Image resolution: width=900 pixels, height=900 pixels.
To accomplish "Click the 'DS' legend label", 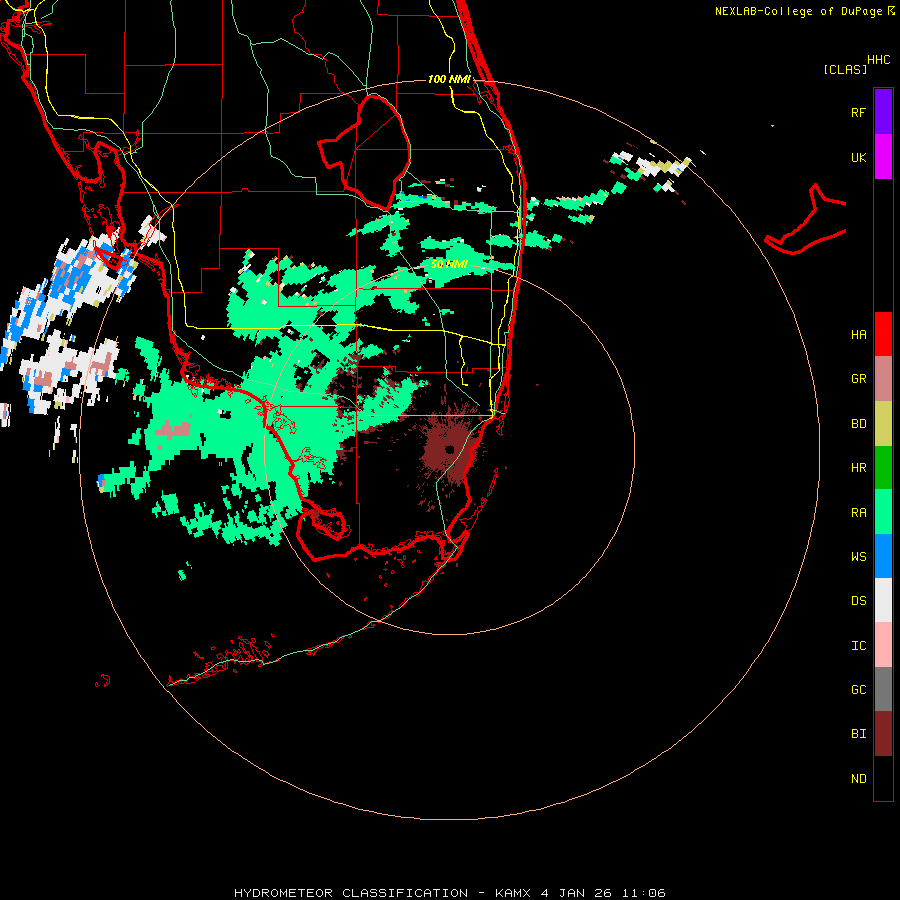I will pos(858,601).
